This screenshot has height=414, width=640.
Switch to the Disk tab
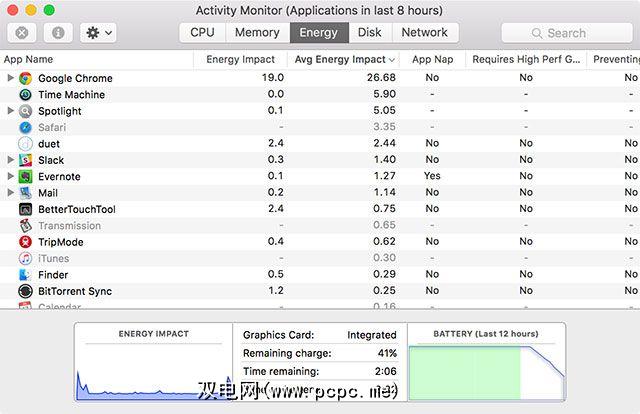(370, 33)
